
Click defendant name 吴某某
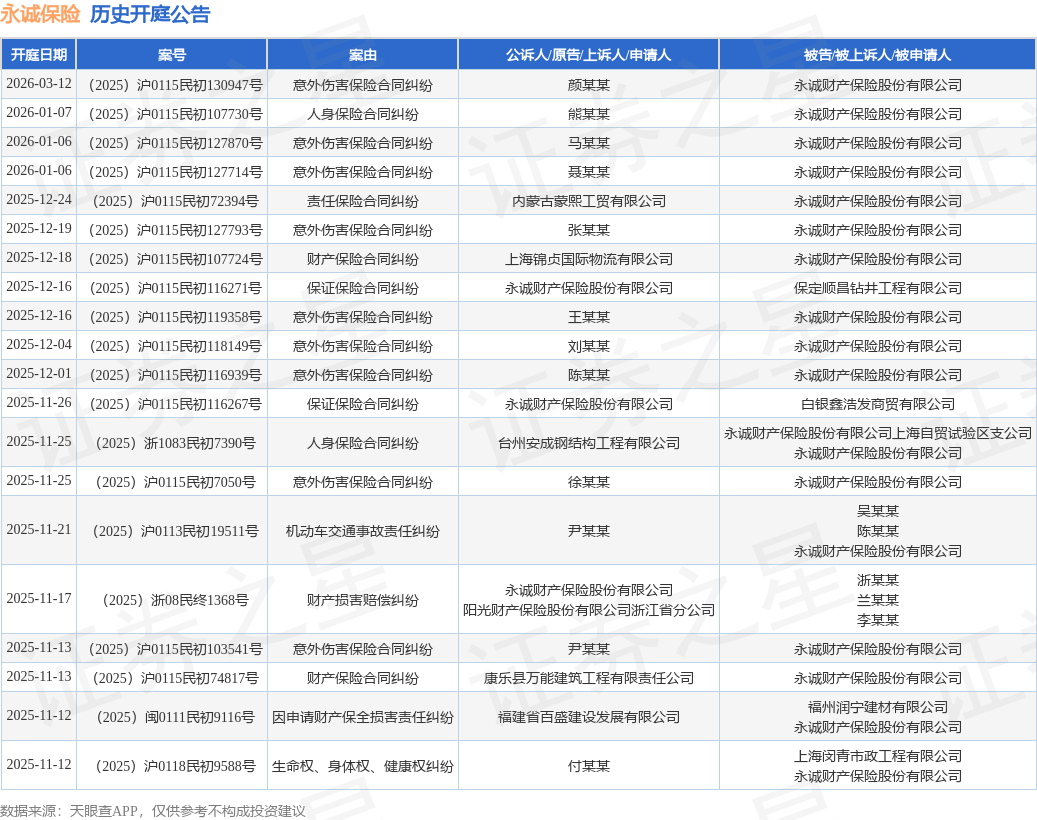(878, 512)
